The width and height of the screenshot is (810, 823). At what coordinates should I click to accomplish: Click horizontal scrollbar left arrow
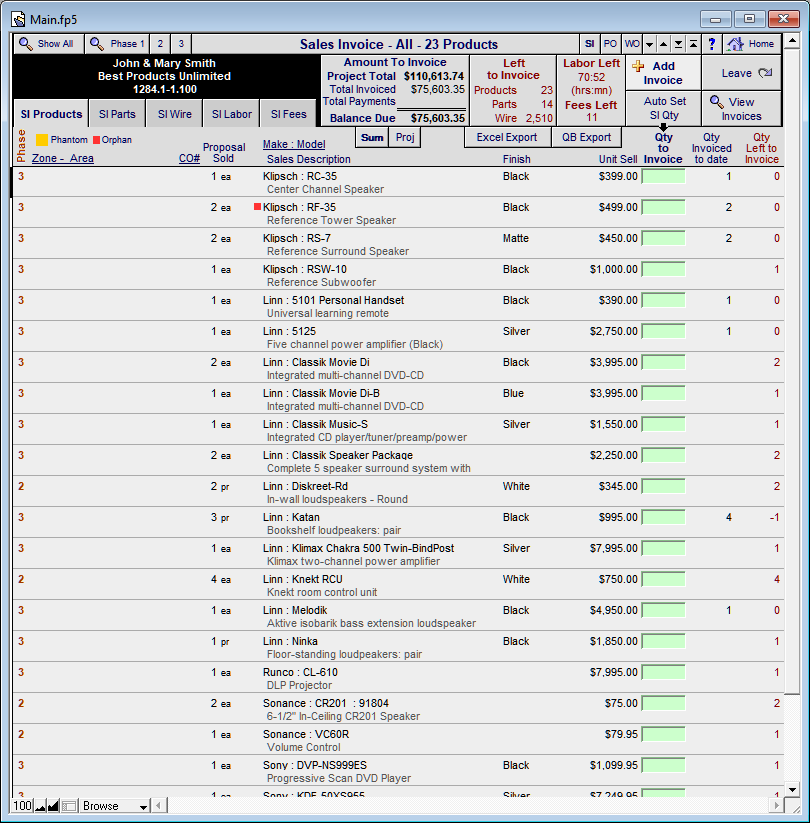click(159, 805)
